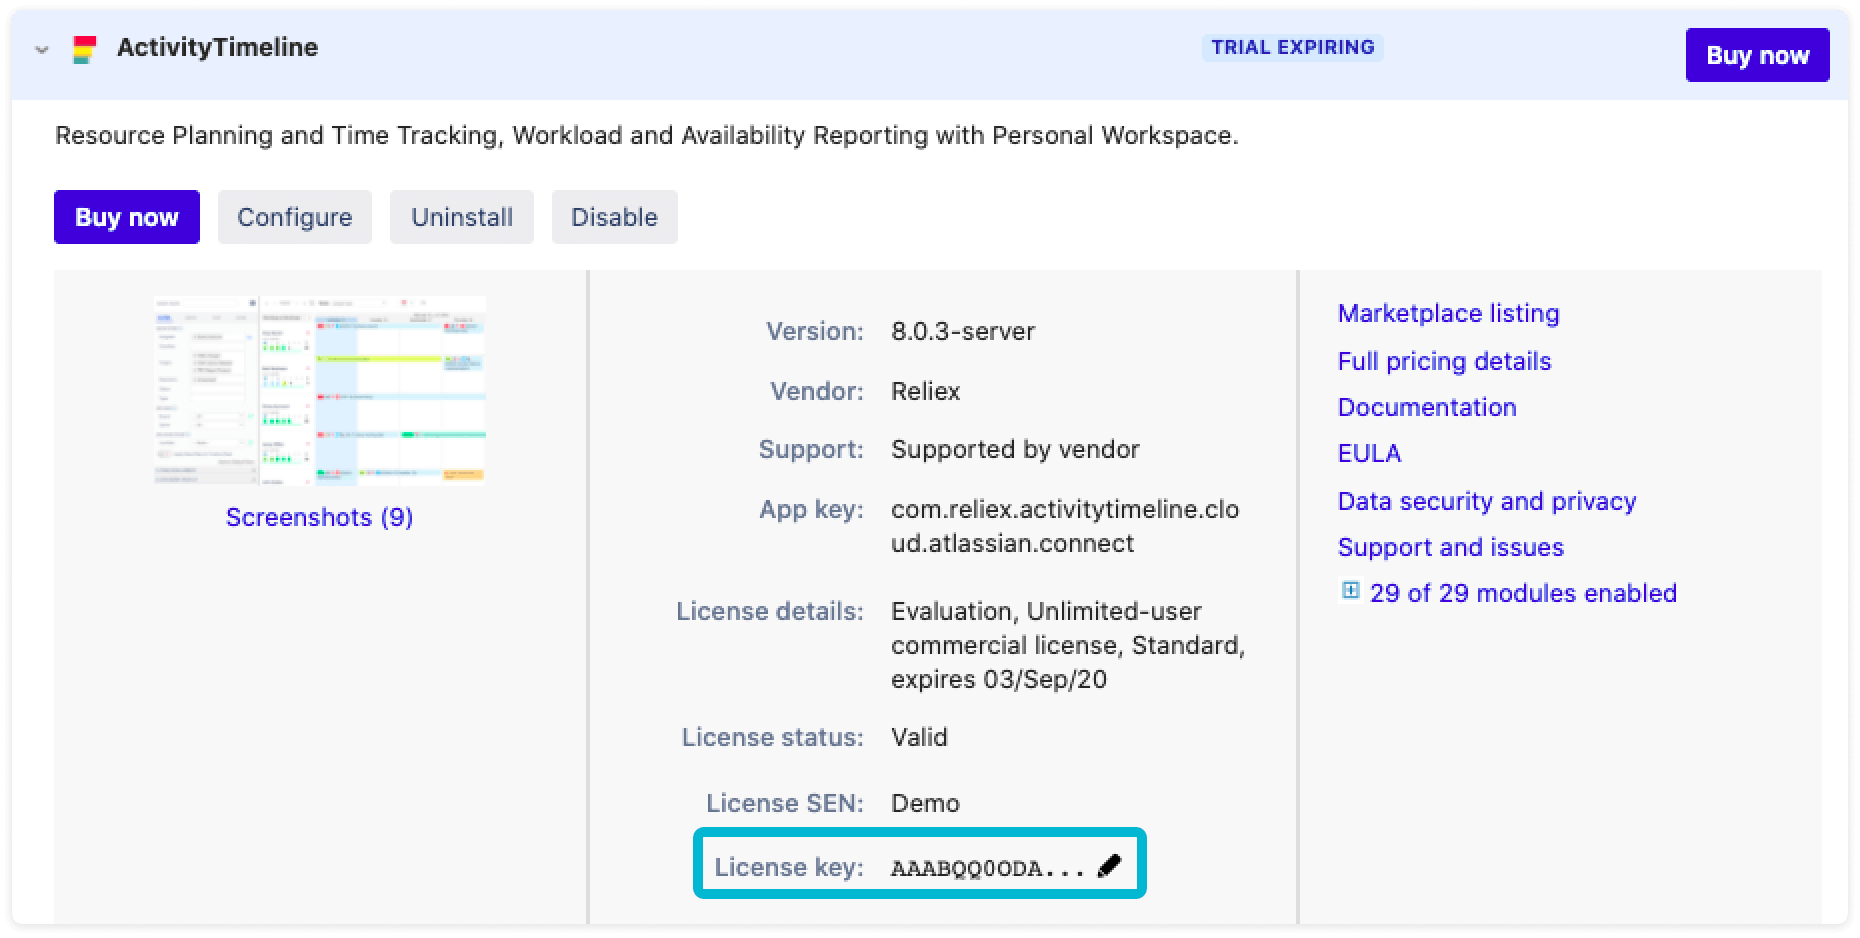Open the Screenshots (9) link
This screenshot has width=1860, height=938.
[320, 517]
